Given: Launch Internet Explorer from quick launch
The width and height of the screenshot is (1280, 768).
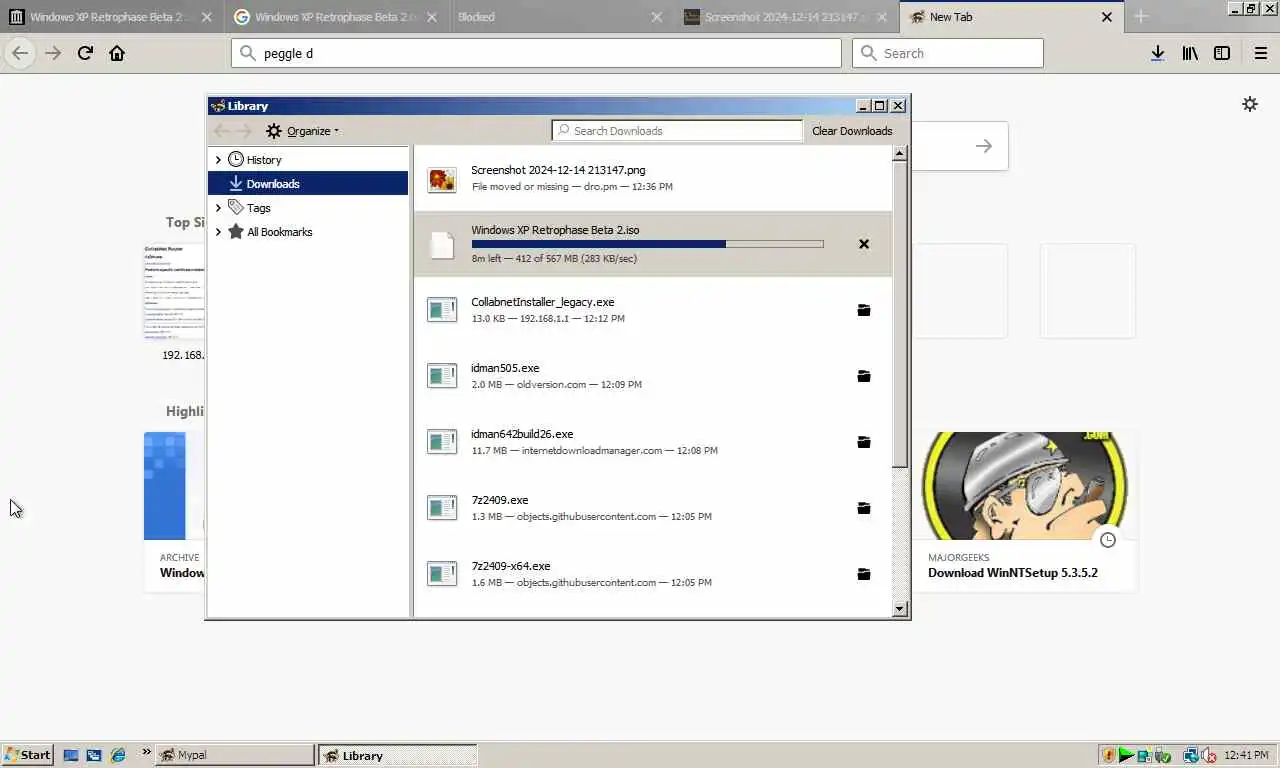Looking at the screenshot, I should coord(117,755).
